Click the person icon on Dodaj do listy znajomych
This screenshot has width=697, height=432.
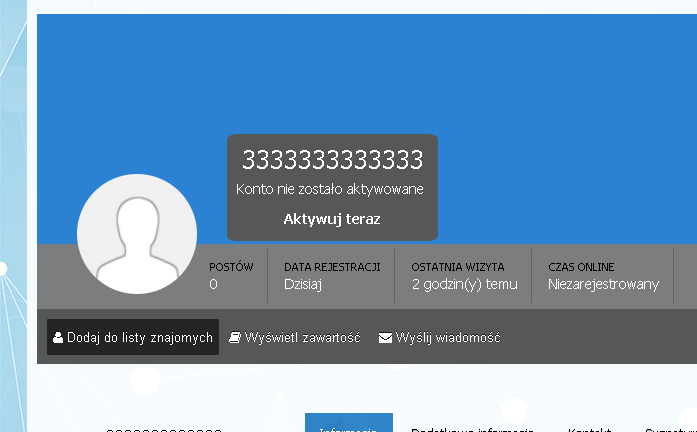[x=58, y=338]
